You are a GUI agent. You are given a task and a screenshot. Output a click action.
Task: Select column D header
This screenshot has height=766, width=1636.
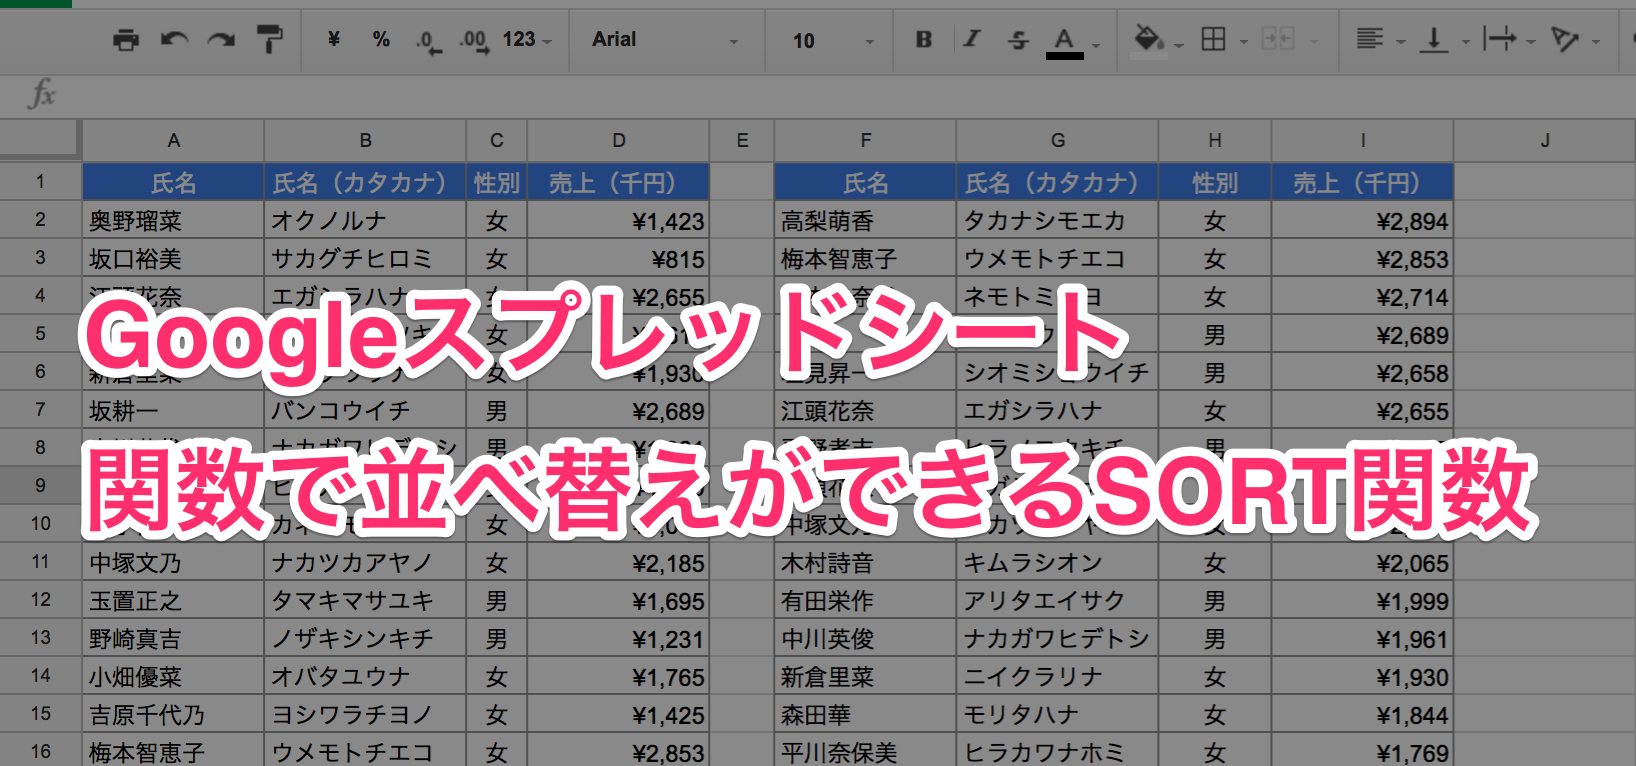click(x=619, y=141)
